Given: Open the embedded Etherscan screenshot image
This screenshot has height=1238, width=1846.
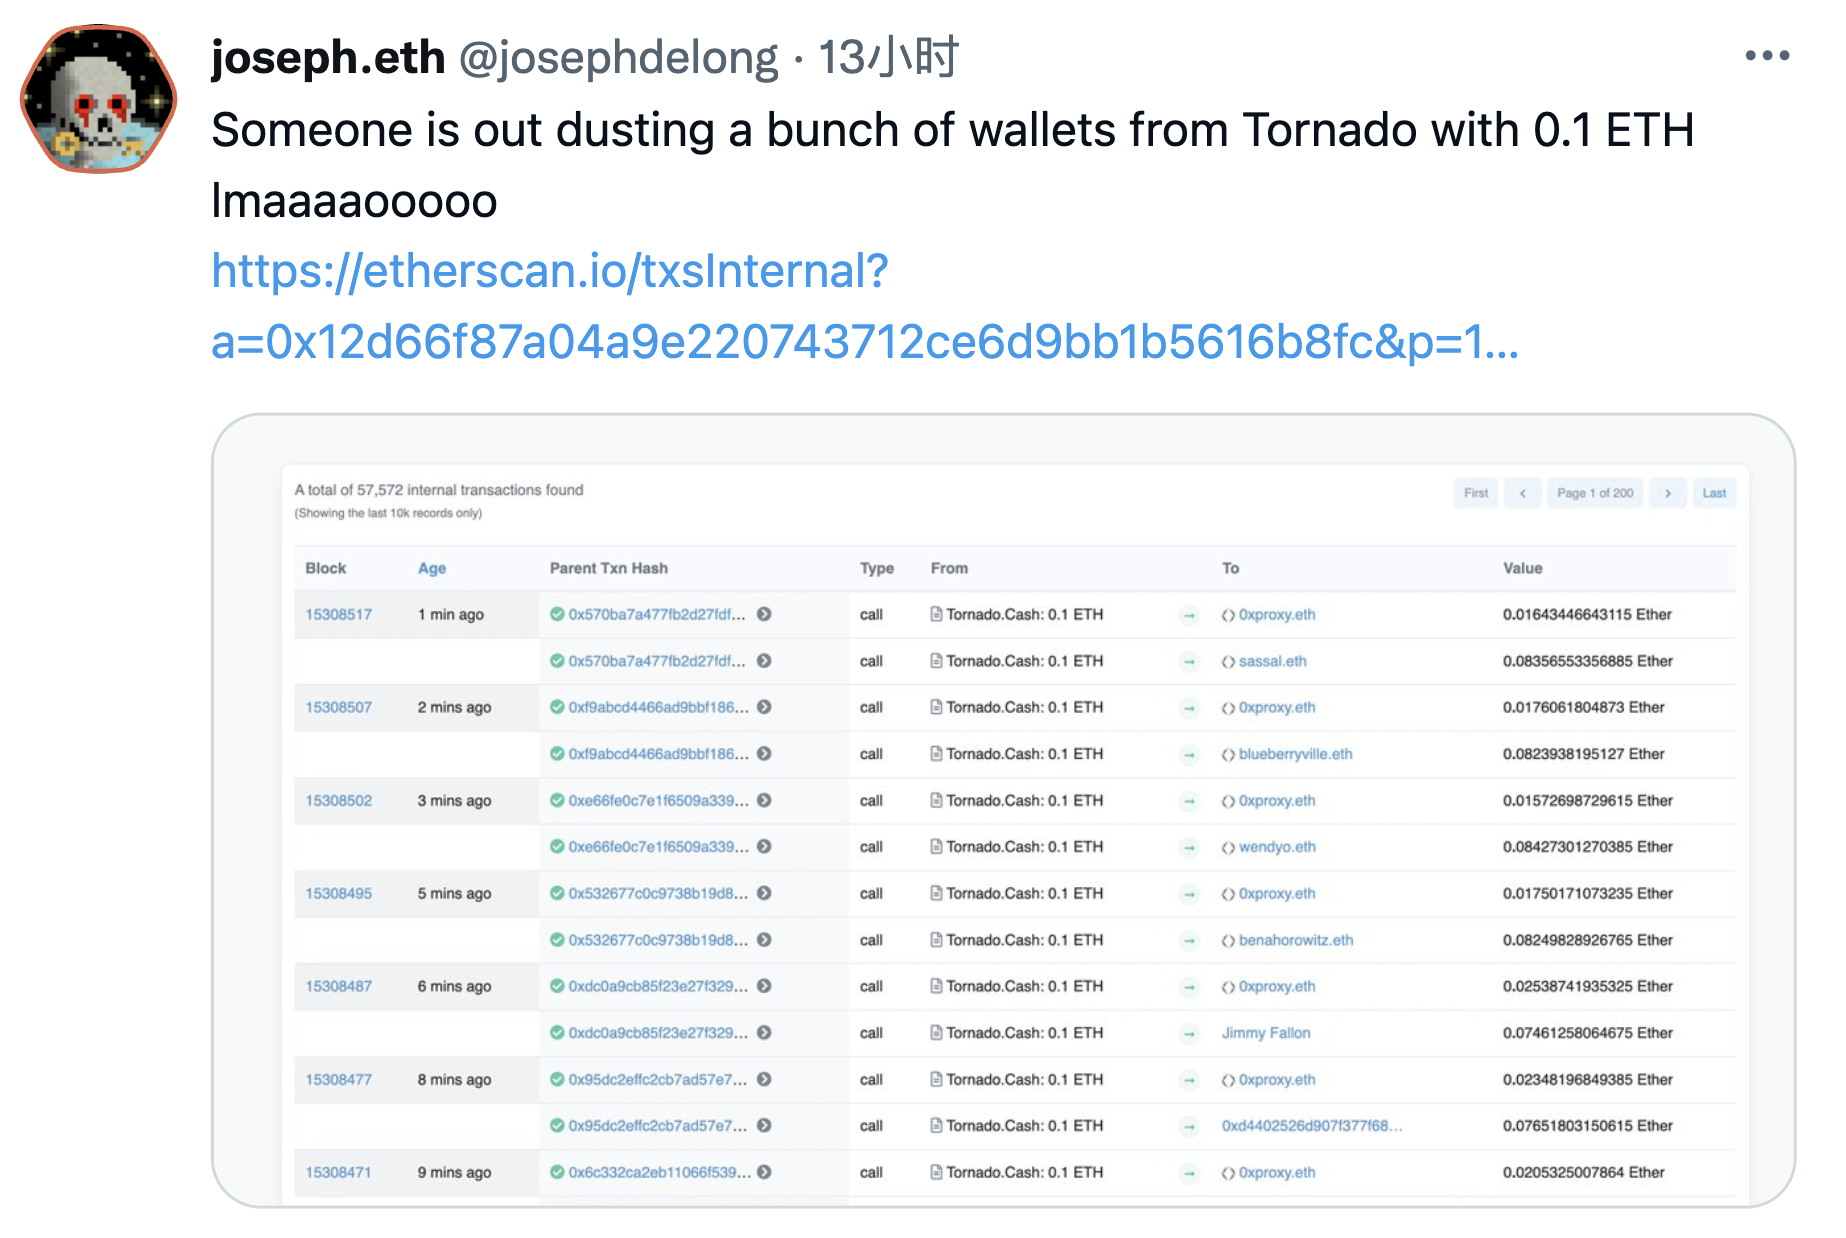Looking at the screenshot, I should [x=1003, y=810].
